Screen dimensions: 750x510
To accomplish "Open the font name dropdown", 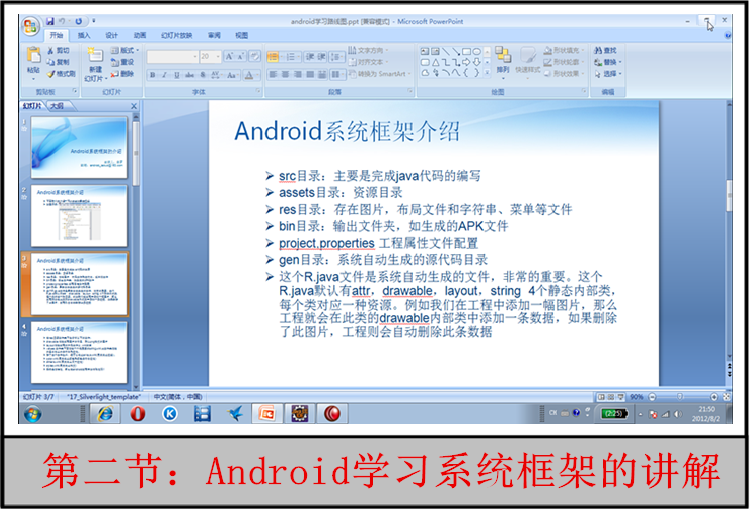I will [x=195, y=57].
